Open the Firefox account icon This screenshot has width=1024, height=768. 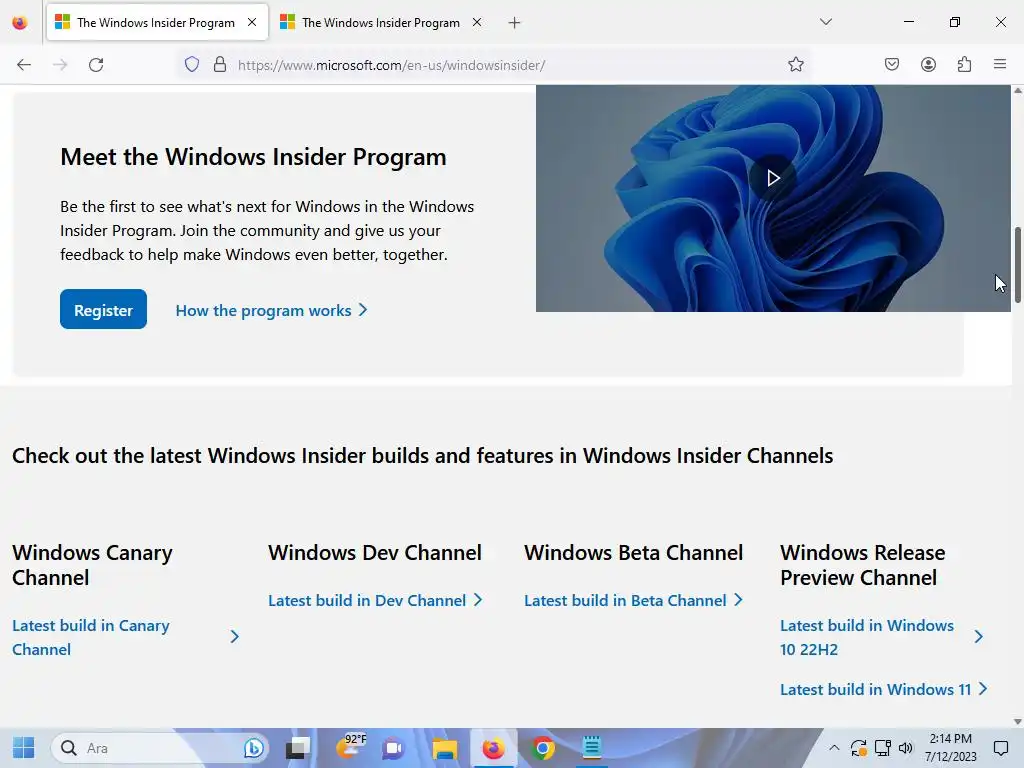[928, 64]
